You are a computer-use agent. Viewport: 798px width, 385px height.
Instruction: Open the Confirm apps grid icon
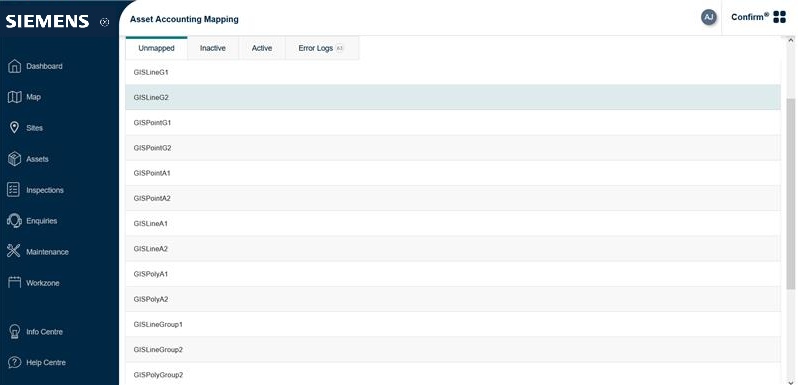tap(779, 17)
